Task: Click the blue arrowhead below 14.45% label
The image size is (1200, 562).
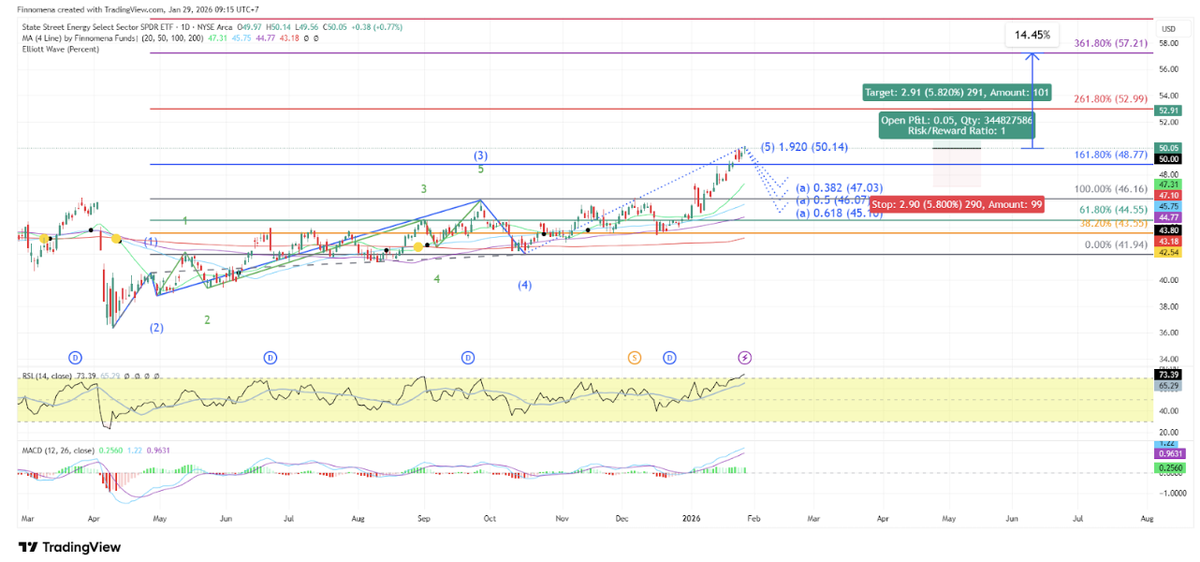Action: tap(1032, 58)
